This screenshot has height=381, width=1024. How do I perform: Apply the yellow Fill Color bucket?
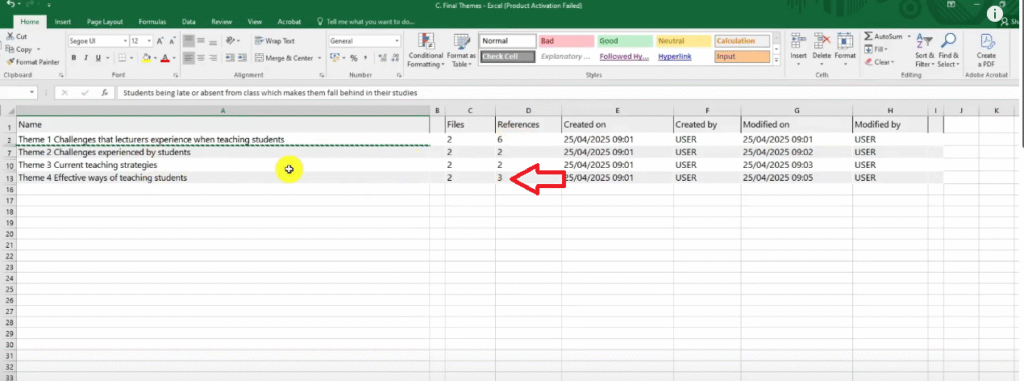tap(146, 58)
